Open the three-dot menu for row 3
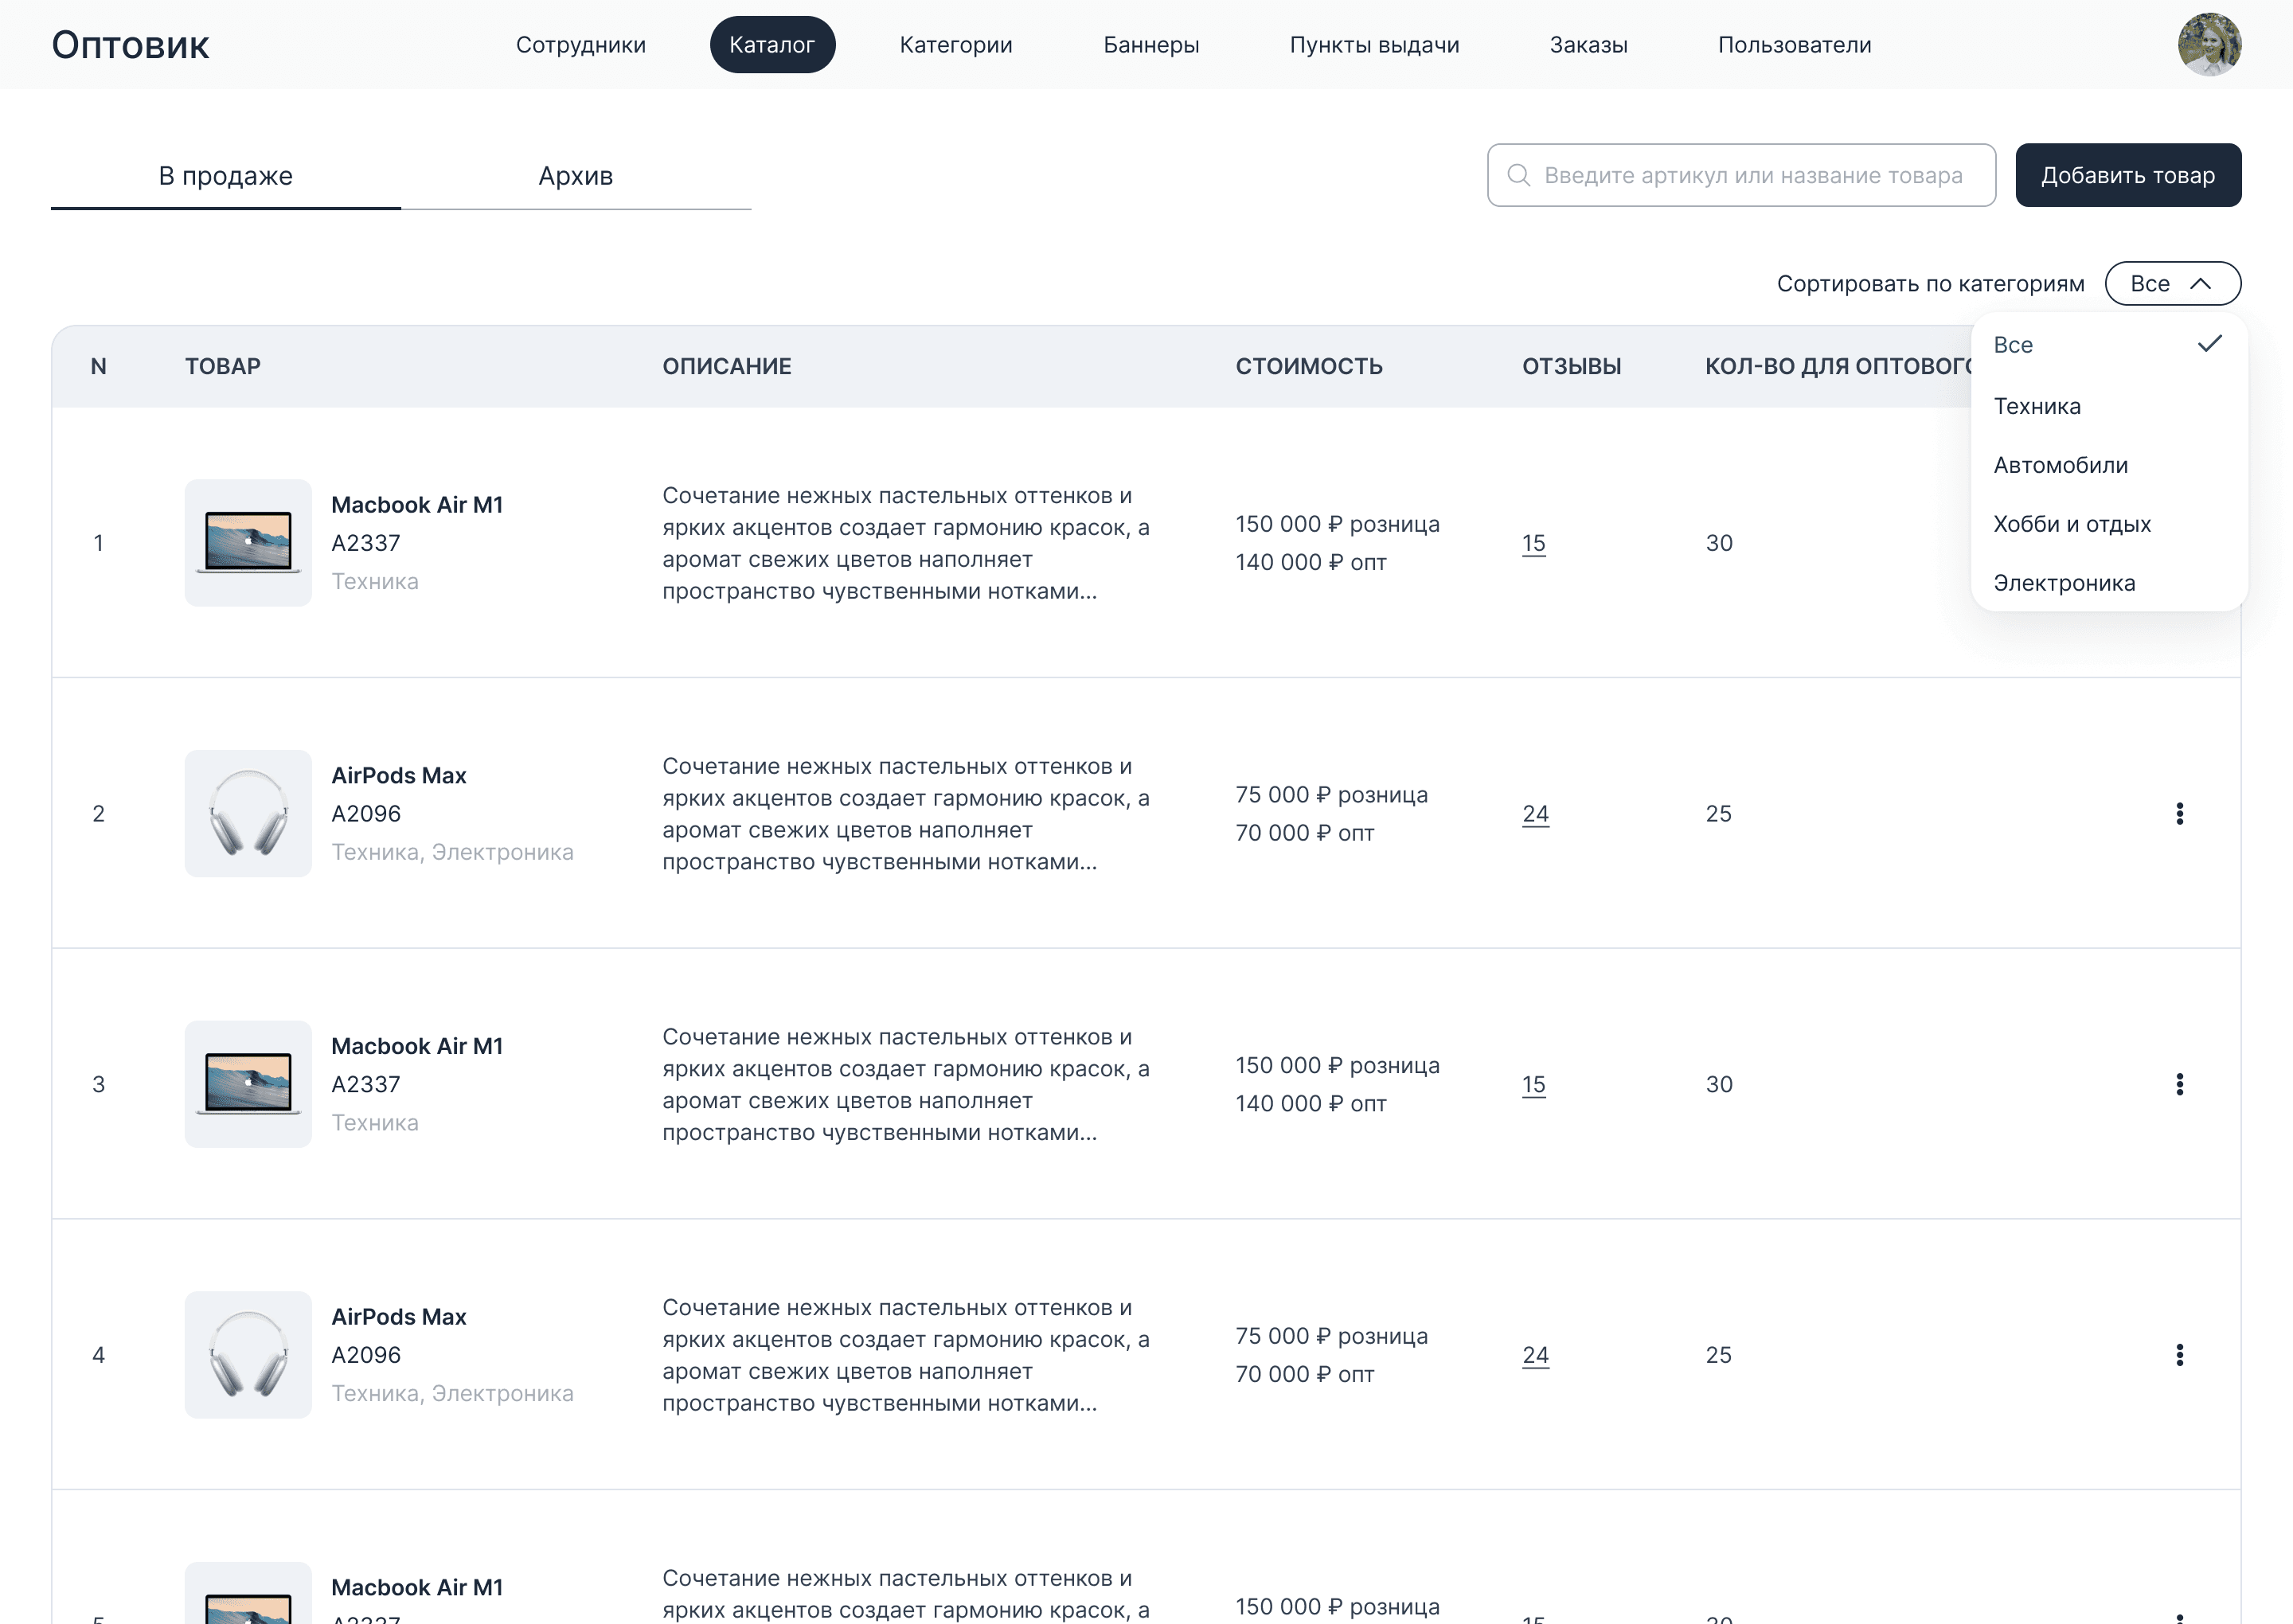 tap(2179, 1084)
